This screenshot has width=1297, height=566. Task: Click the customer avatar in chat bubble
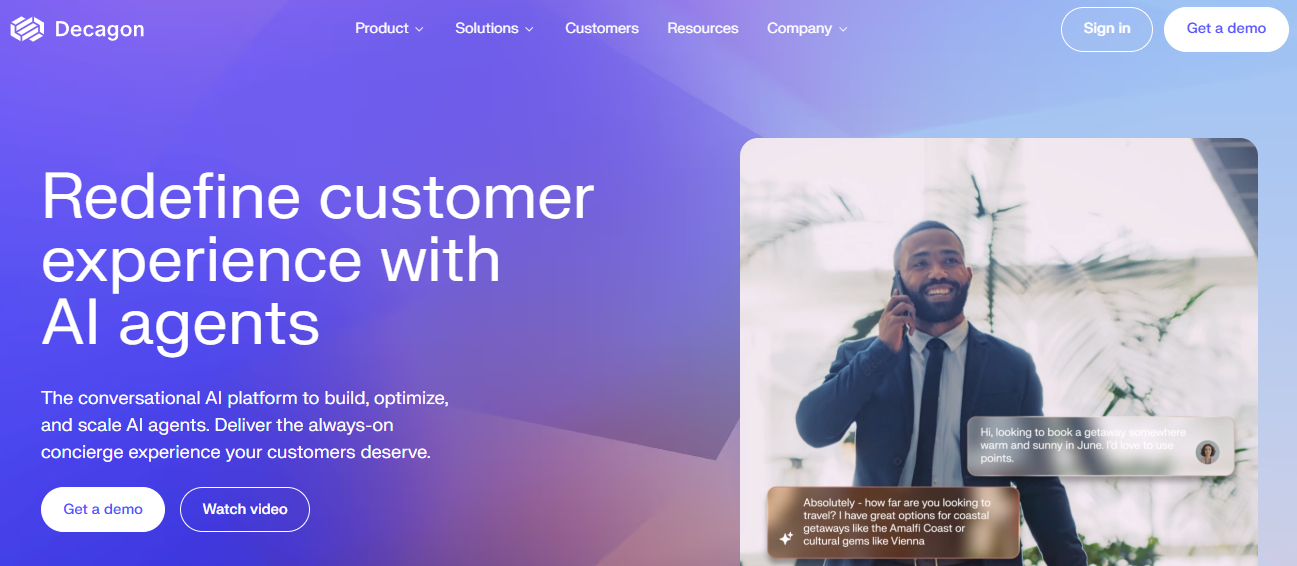1207,452
